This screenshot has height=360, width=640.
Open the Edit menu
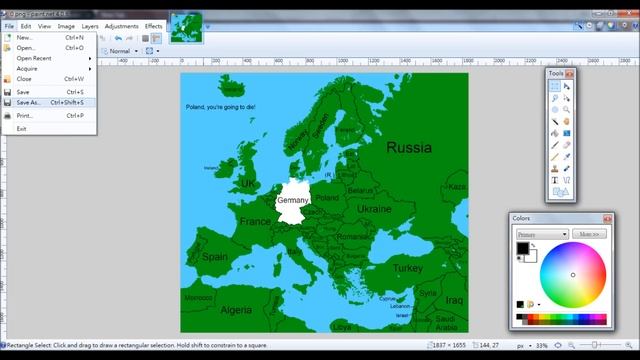[x=26, y=26]
